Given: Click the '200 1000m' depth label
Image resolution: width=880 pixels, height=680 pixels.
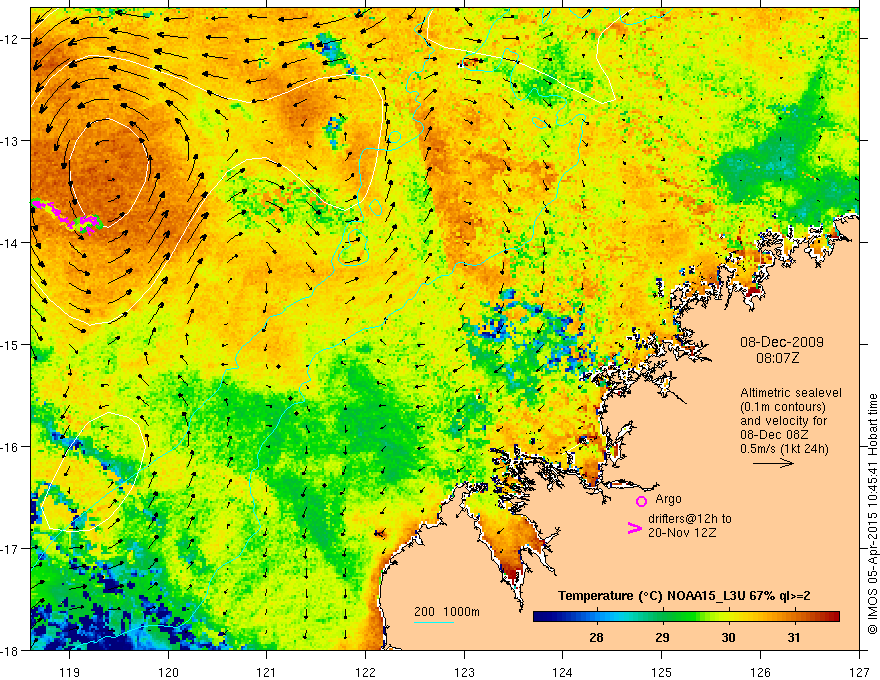Looking at the screenshot, I should (x=447, y=612).
